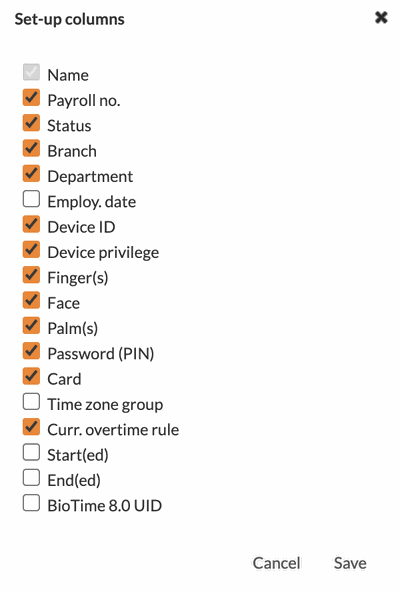The image size is (400, 592).
Task: Click the Cancel button
Action: (276, 563)
